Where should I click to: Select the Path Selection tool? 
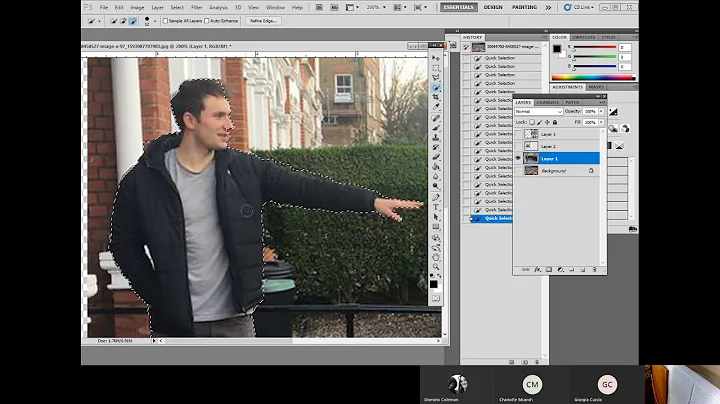[436, 217]
